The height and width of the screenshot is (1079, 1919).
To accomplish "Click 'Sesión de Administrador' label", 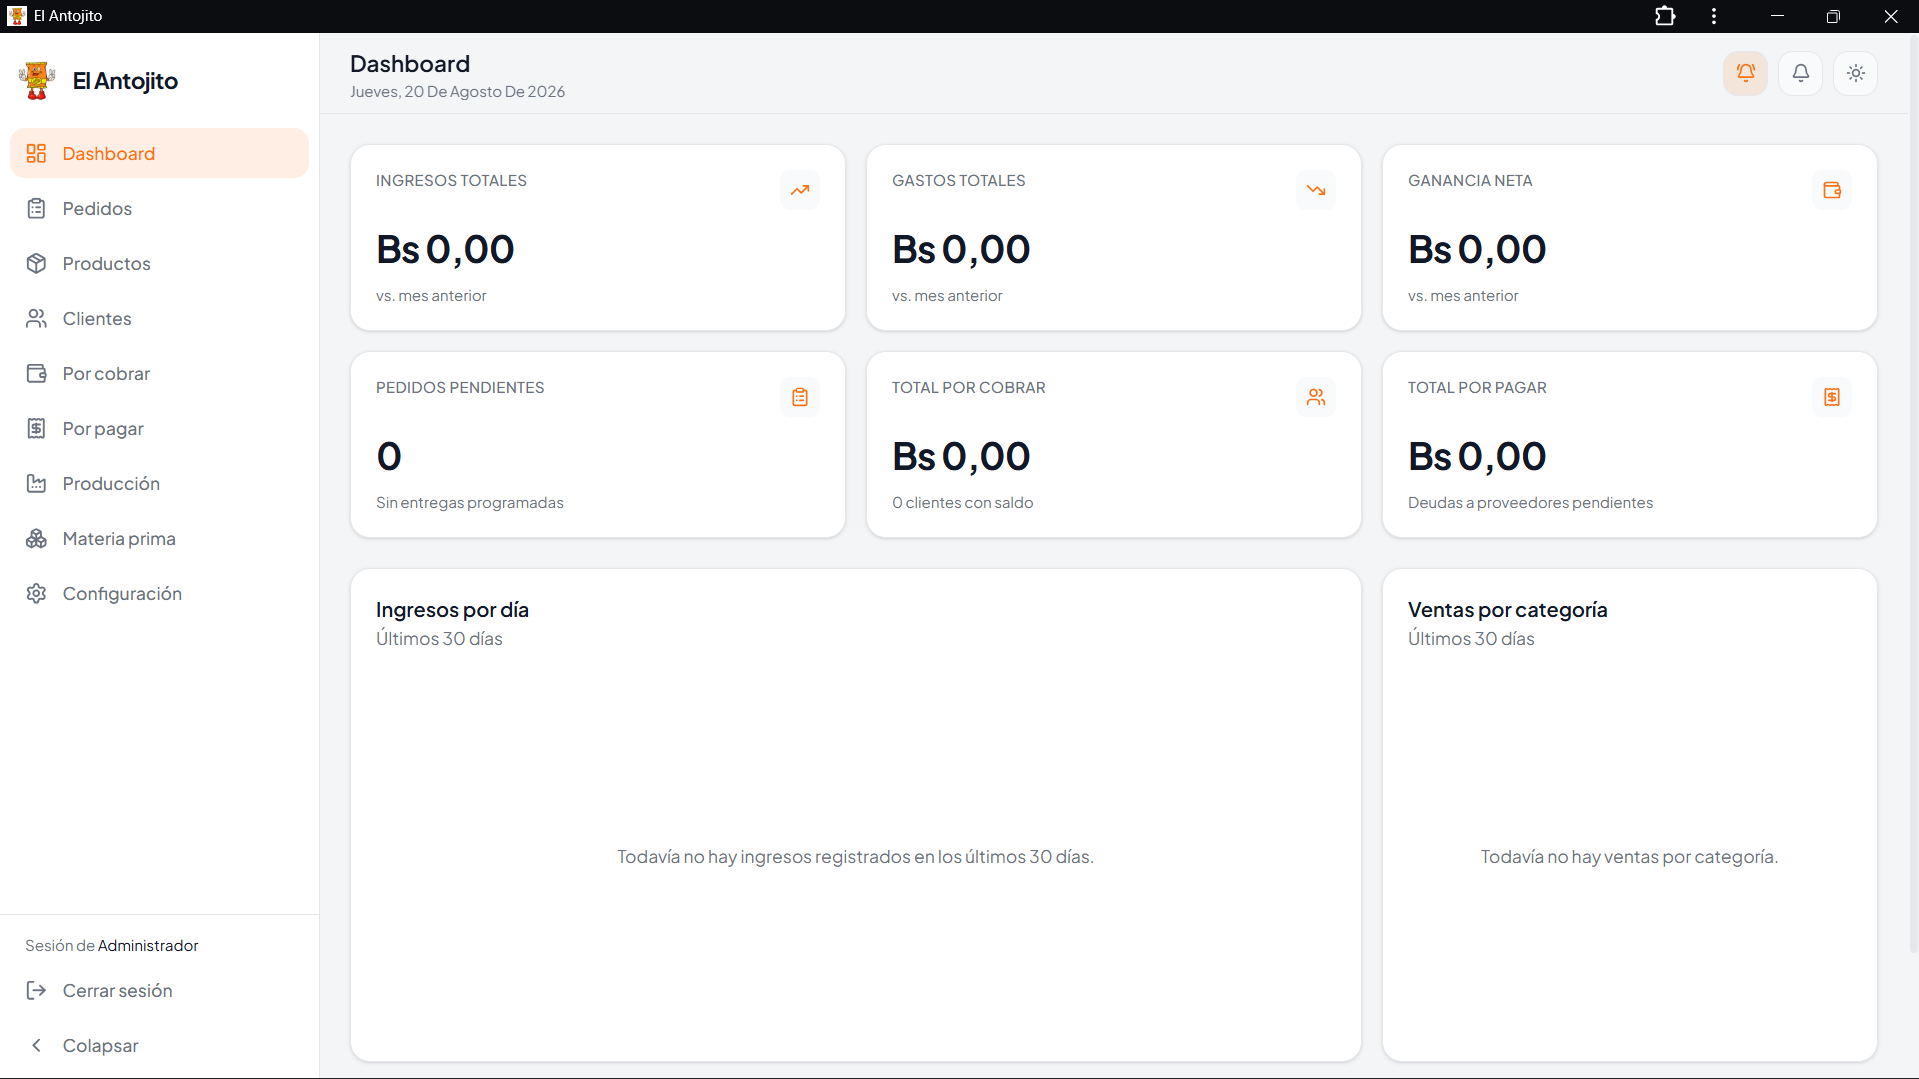I will 112,945.
